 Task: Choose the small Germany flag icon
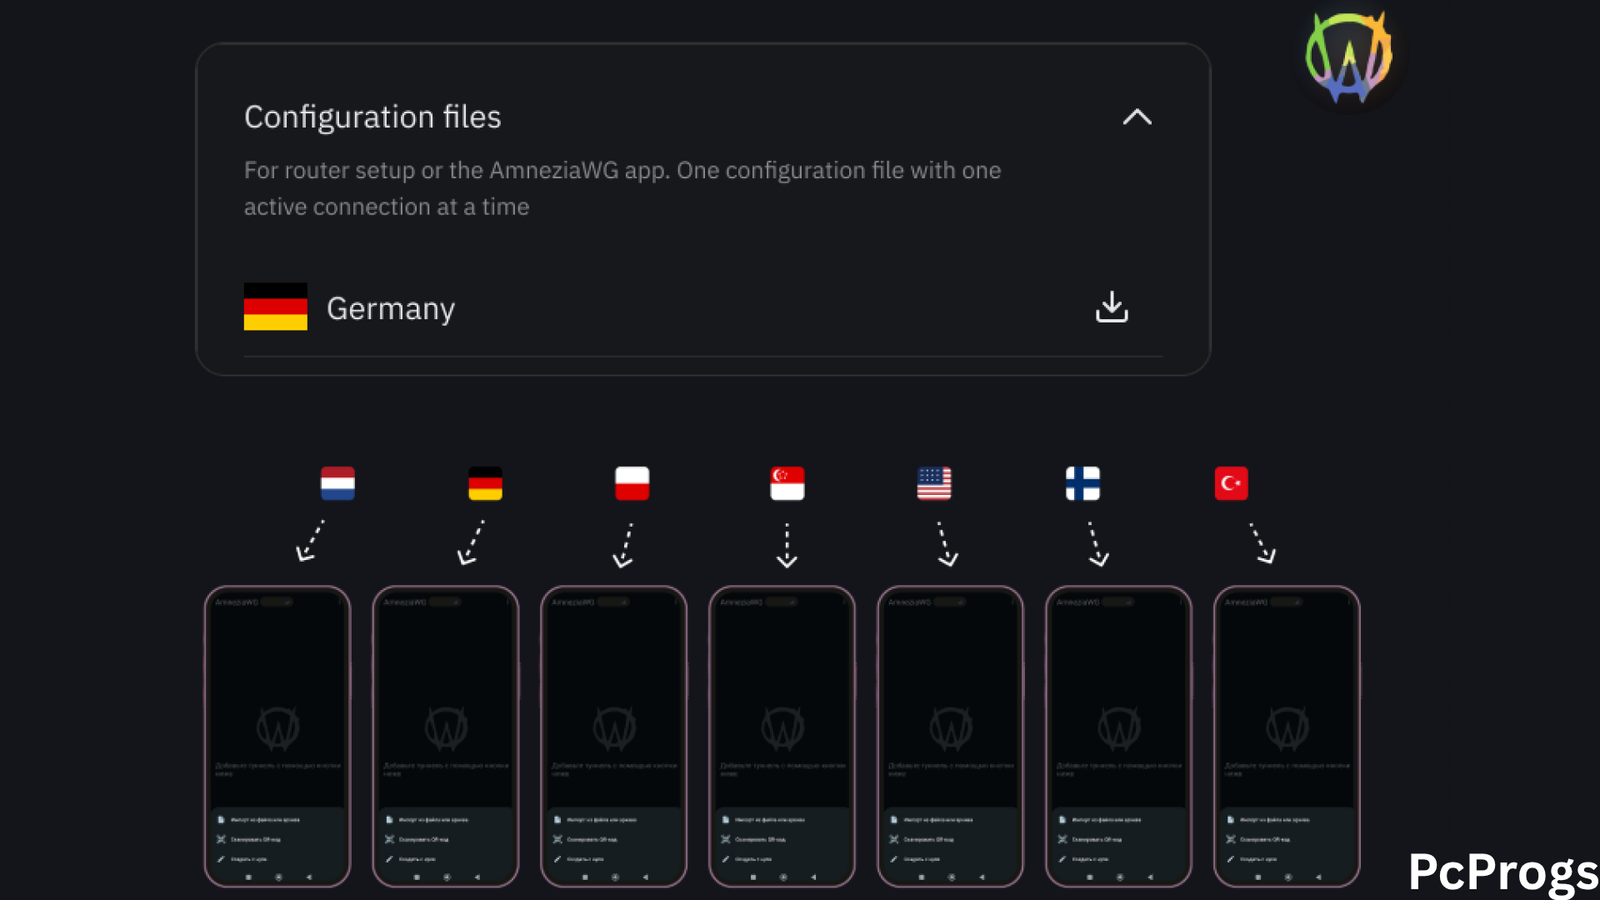[x=485, y=483]
